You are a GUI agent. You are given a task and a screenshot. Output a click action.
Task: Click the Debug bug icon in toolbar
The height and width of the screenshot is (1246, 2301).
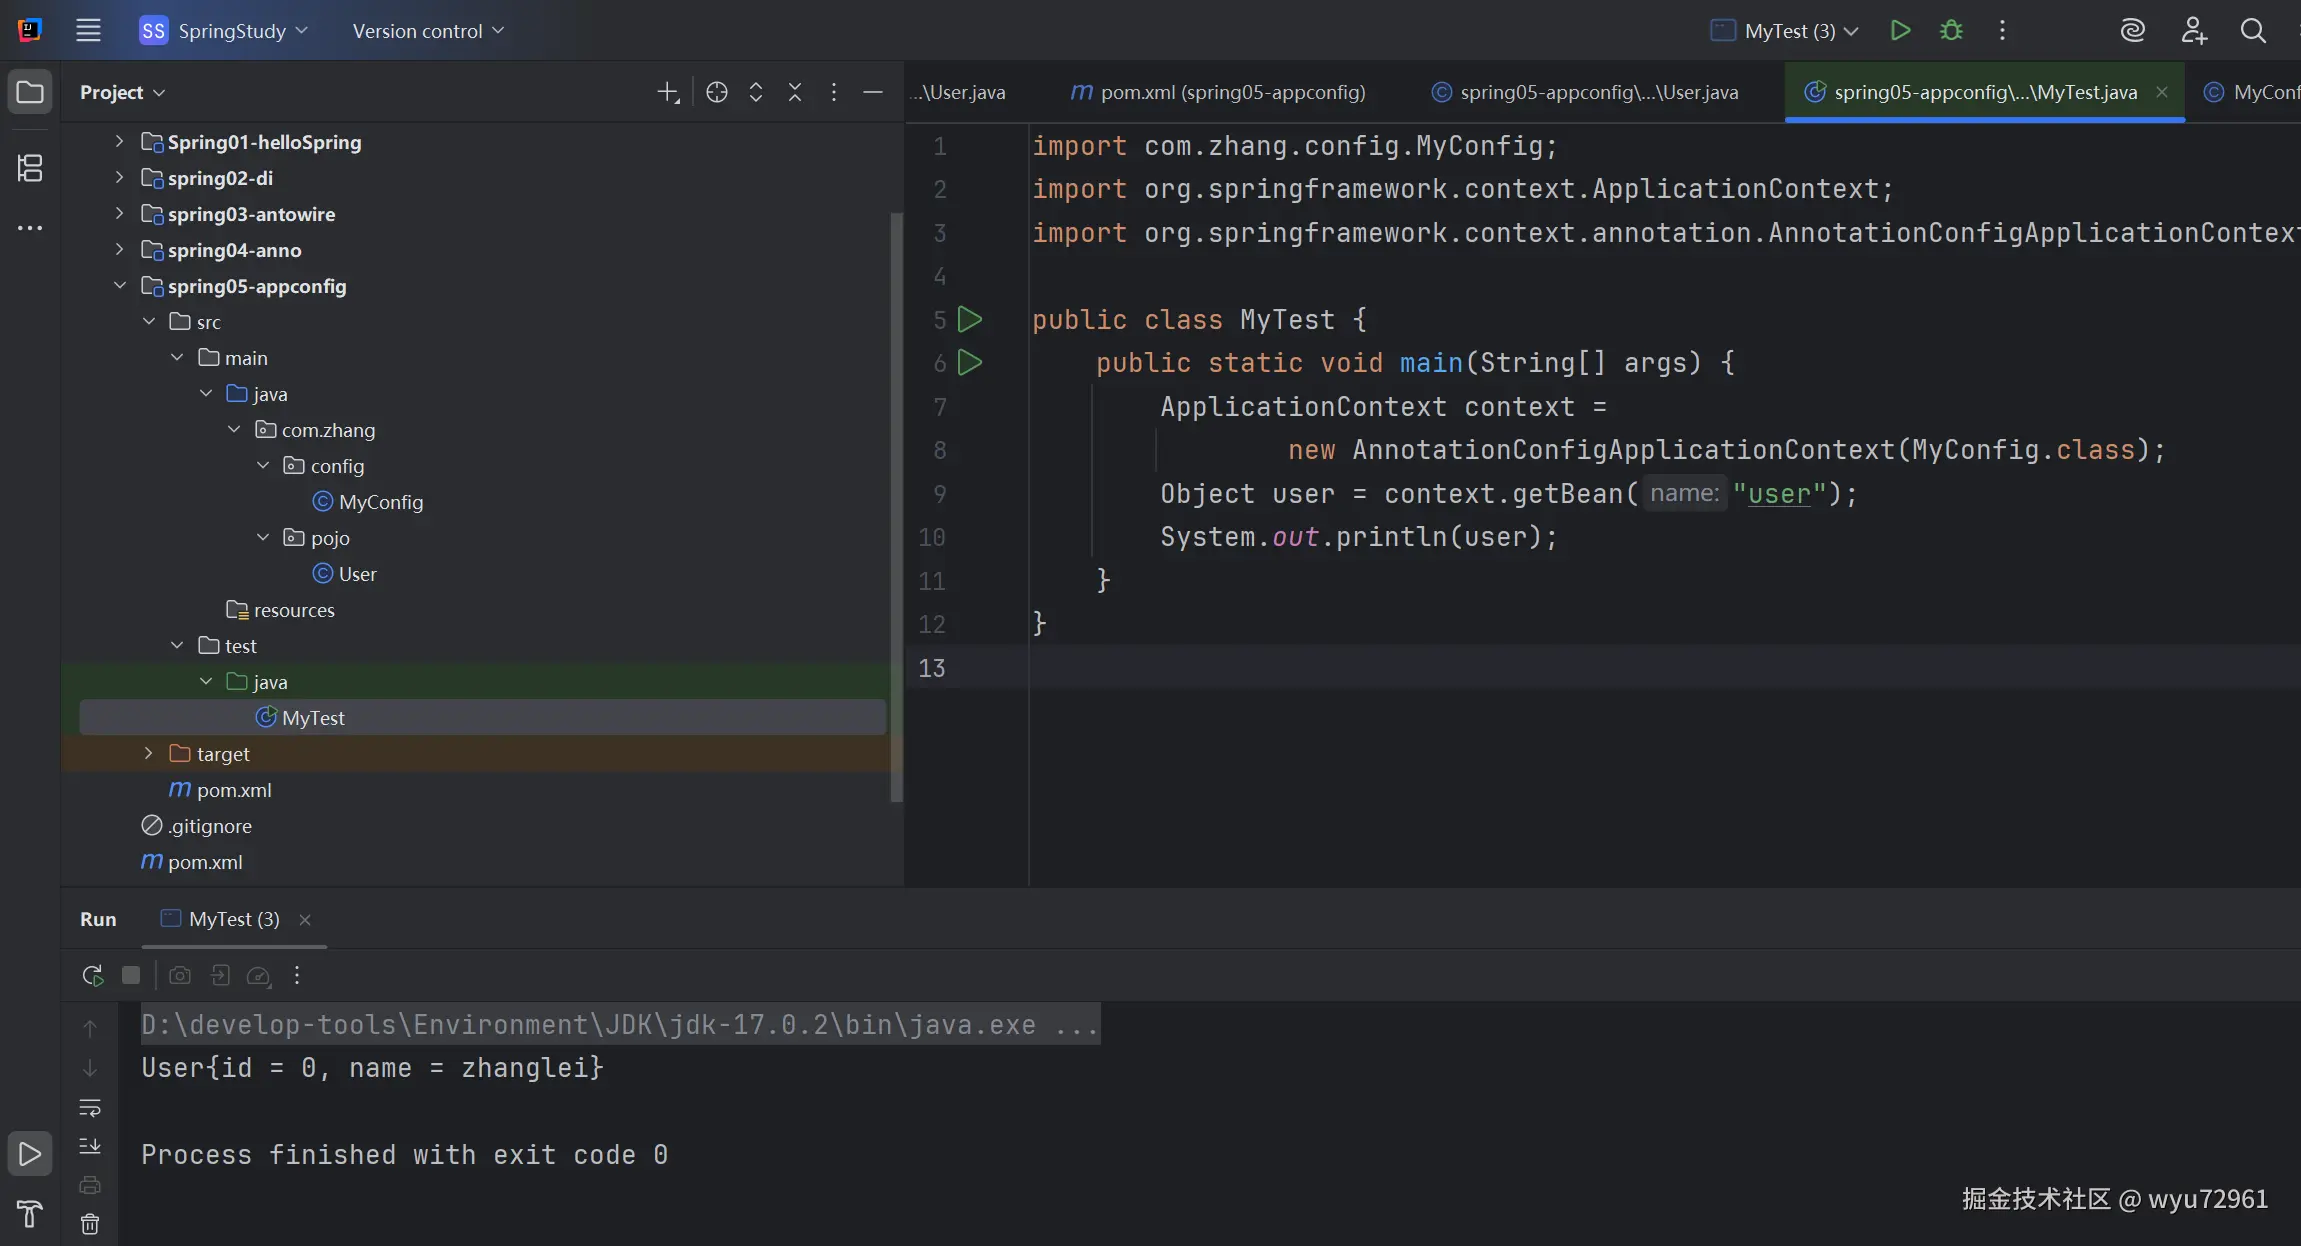click(x=1950, y=31)
